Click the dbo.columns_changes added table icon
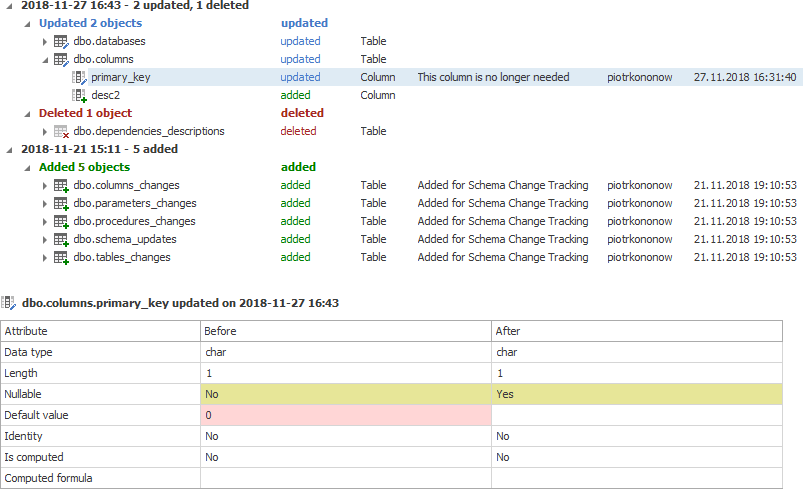This screenshot has height=489, width=803. (x=61, y=186)
